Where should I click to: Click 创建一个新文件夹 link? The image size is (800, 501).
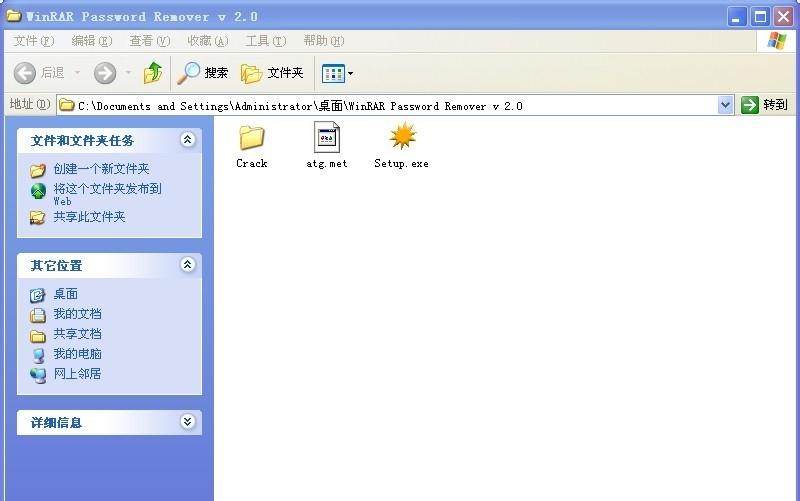[x=102, y=169]
